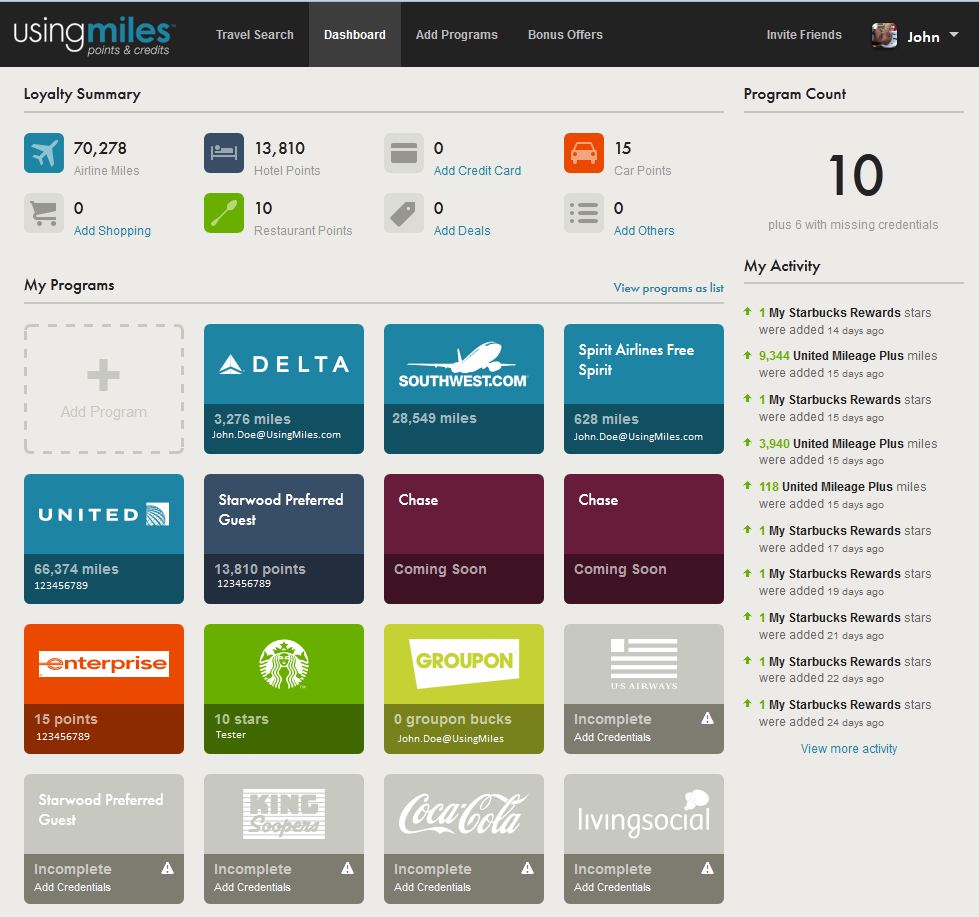
Task: Click the 13,810 Hotel Points value
Action: pos(280,148)
